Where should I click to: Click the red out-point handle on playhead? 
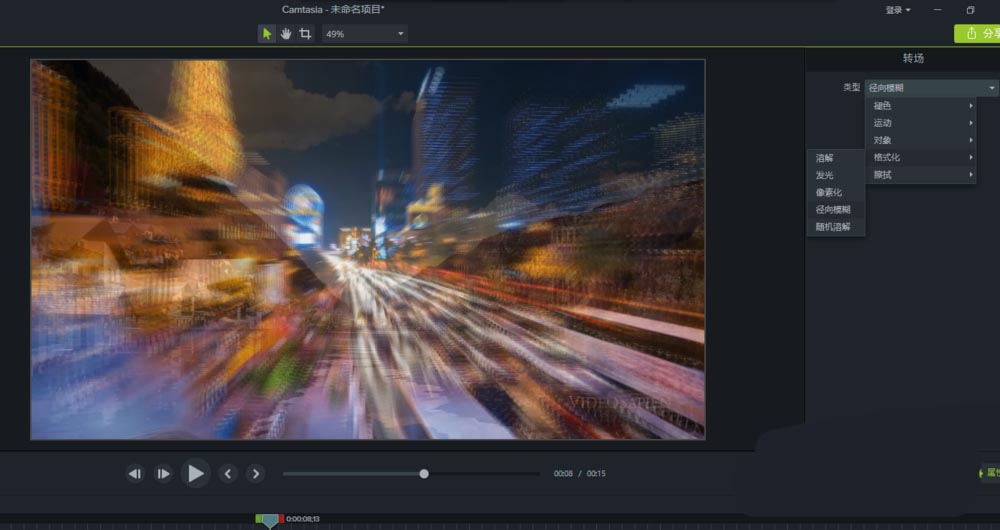[281, 519]
